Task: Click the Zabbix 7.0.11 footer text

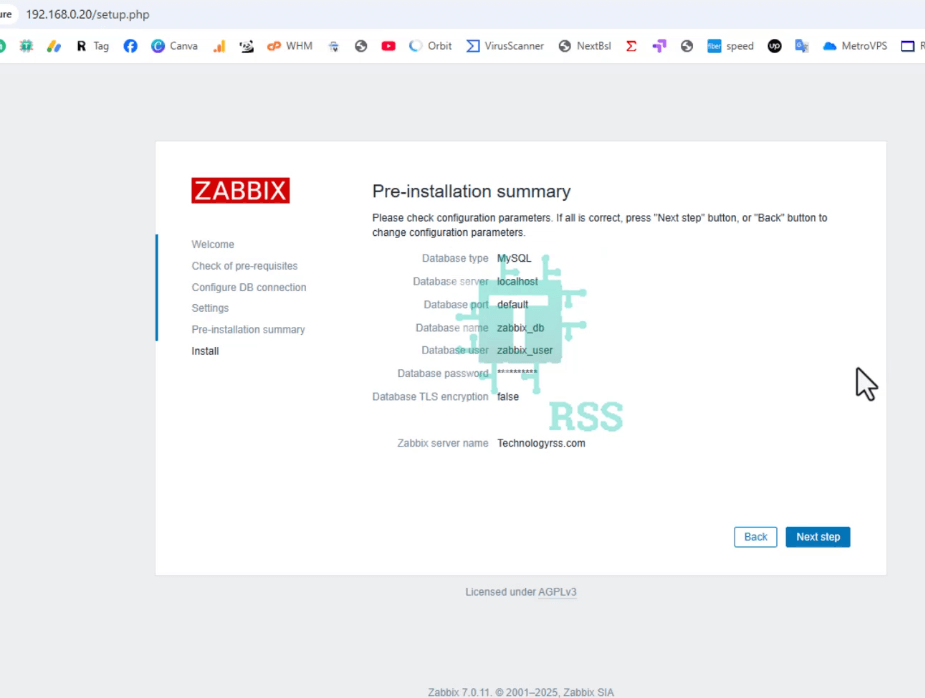Action: (x=521, y=692)
